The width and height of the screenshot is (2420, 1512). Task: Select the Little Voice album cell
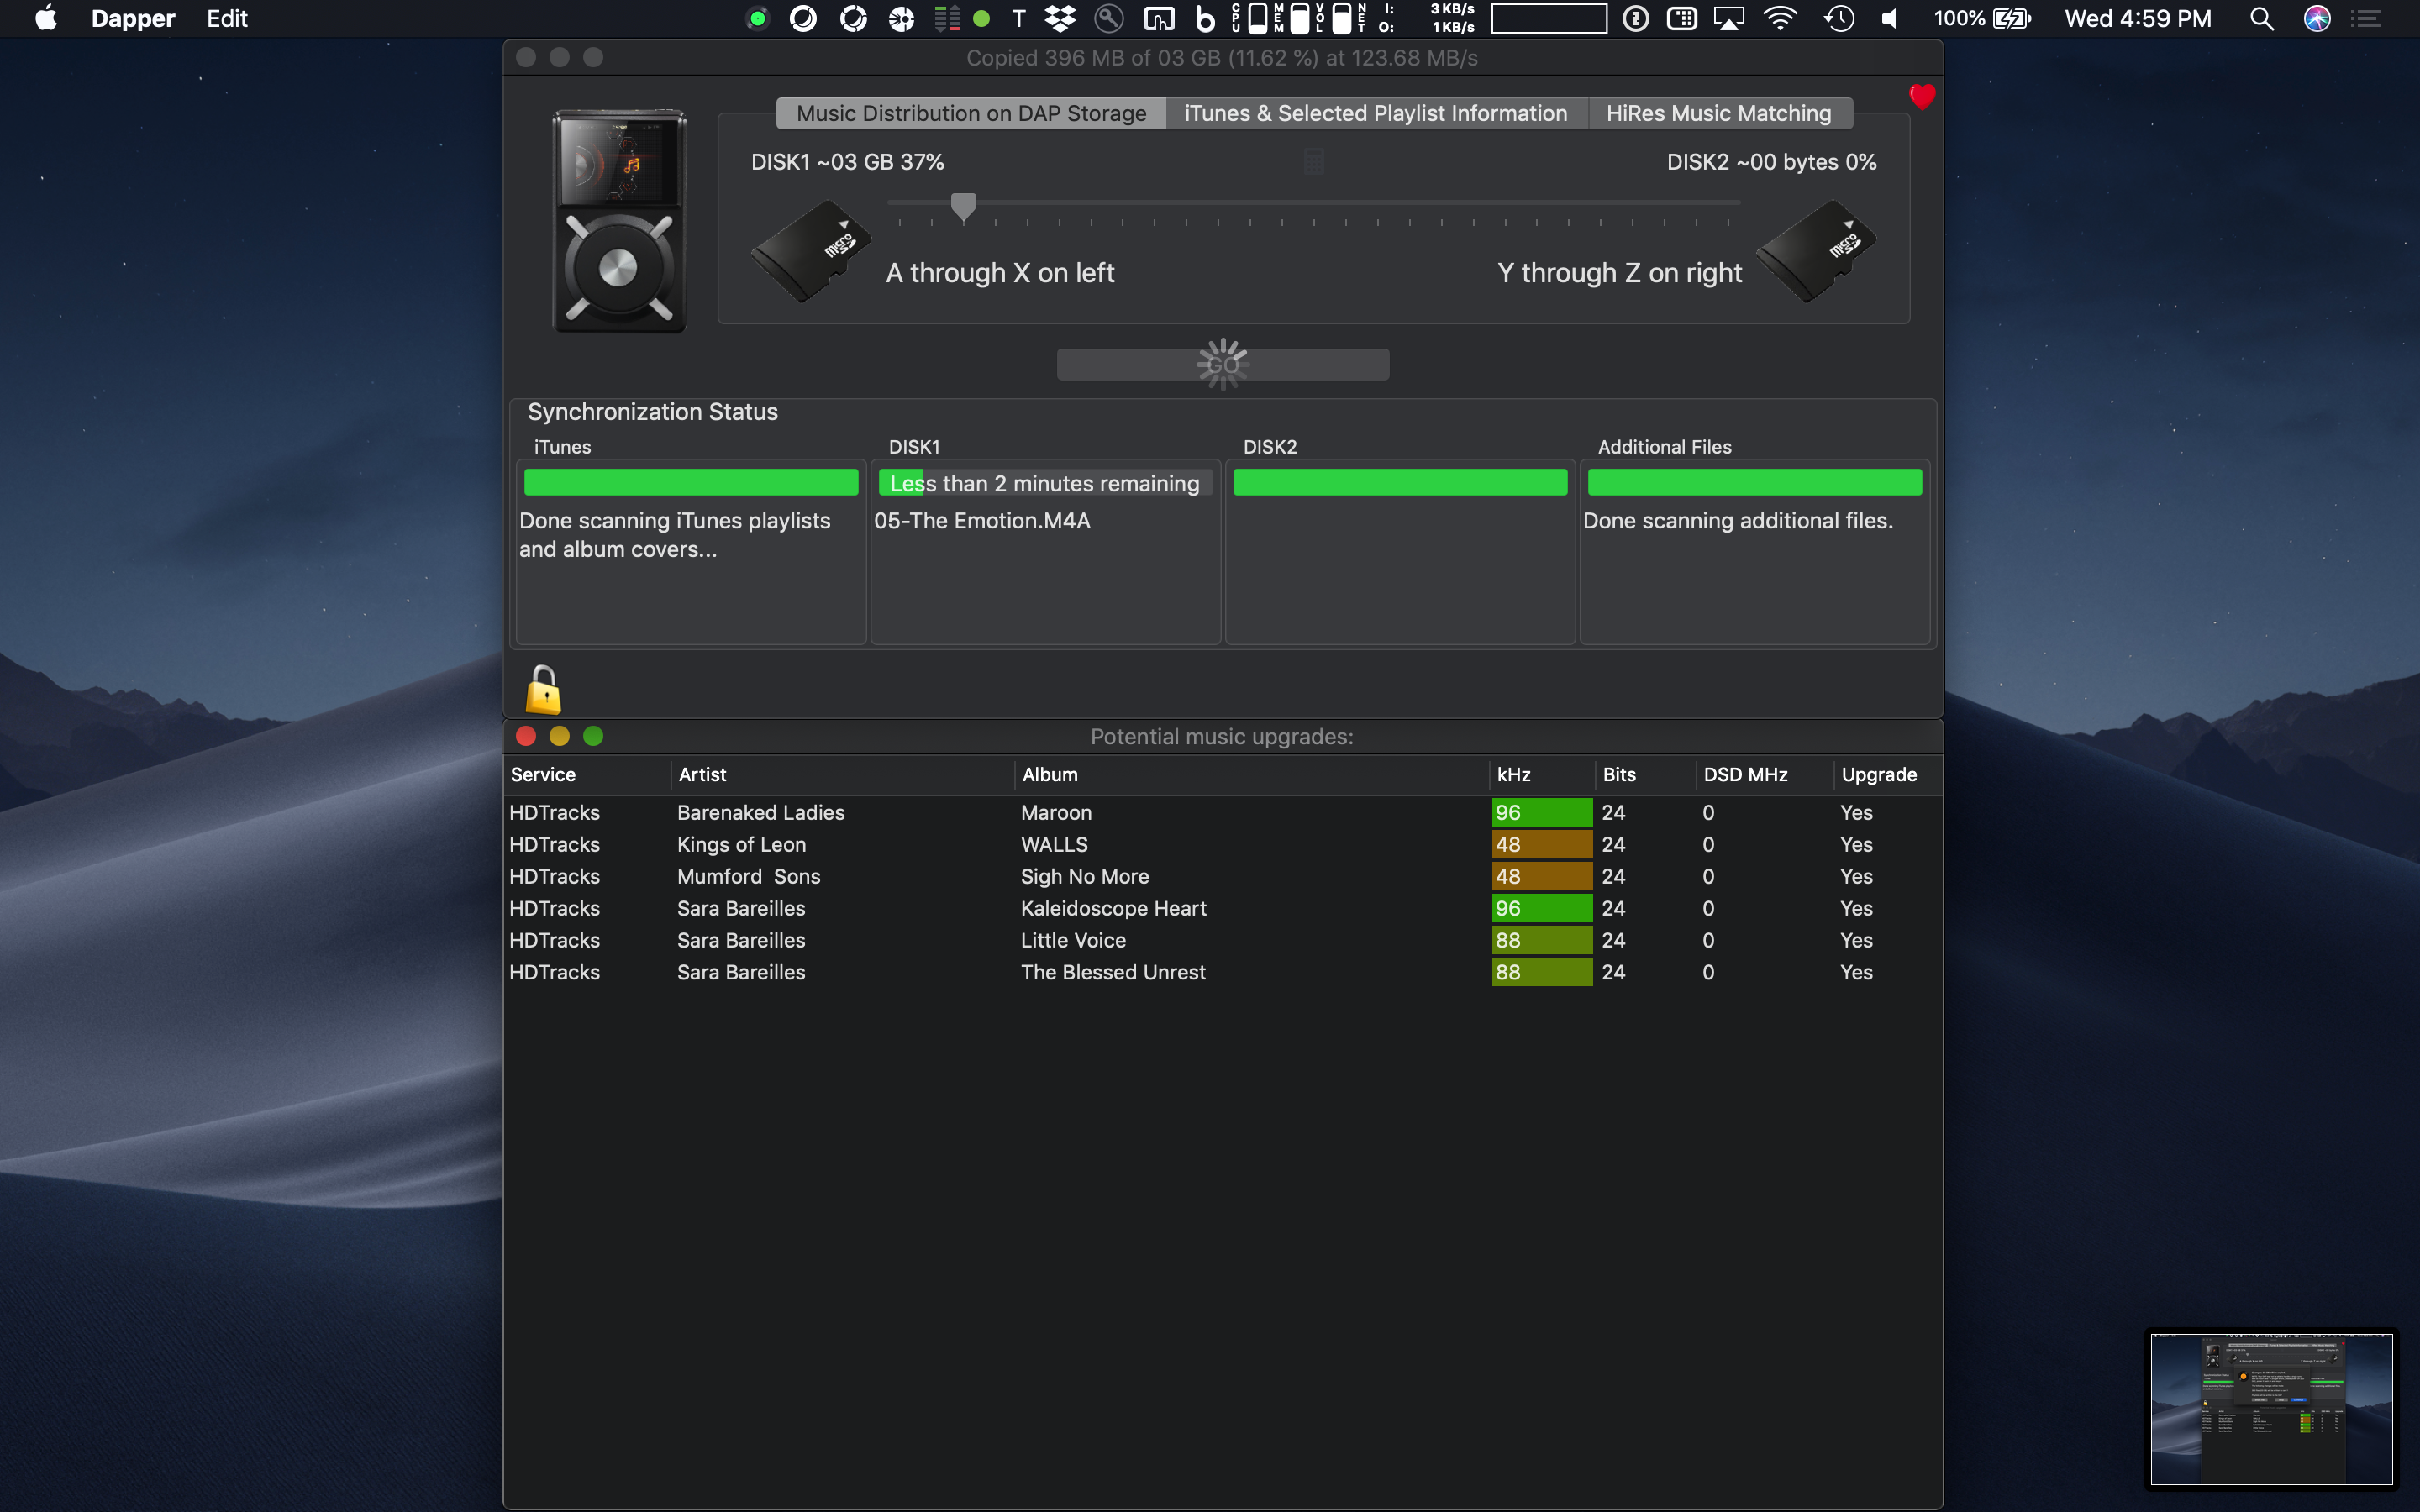click(x=1073, y=940)
